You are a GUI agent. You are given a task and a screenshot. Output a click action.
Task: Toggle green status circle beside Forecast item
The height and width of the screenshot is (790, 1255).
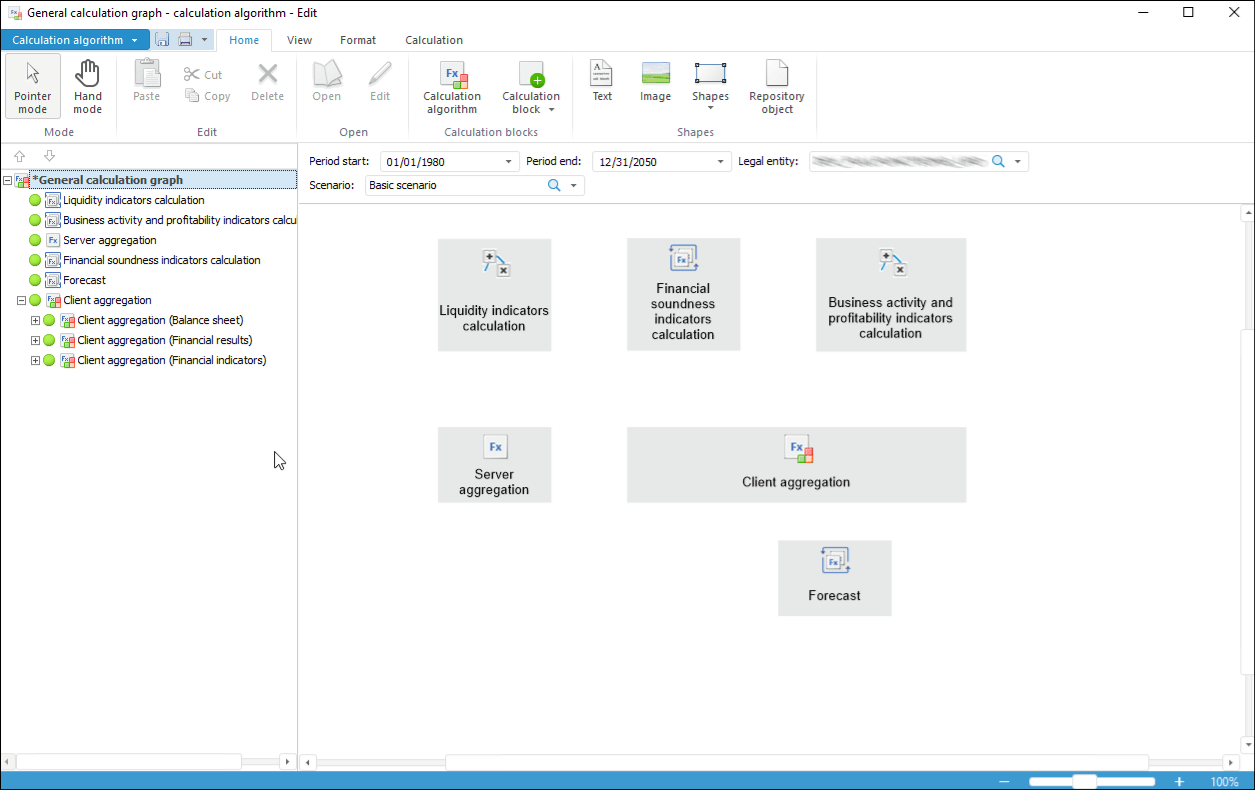[x=36, y=280]
